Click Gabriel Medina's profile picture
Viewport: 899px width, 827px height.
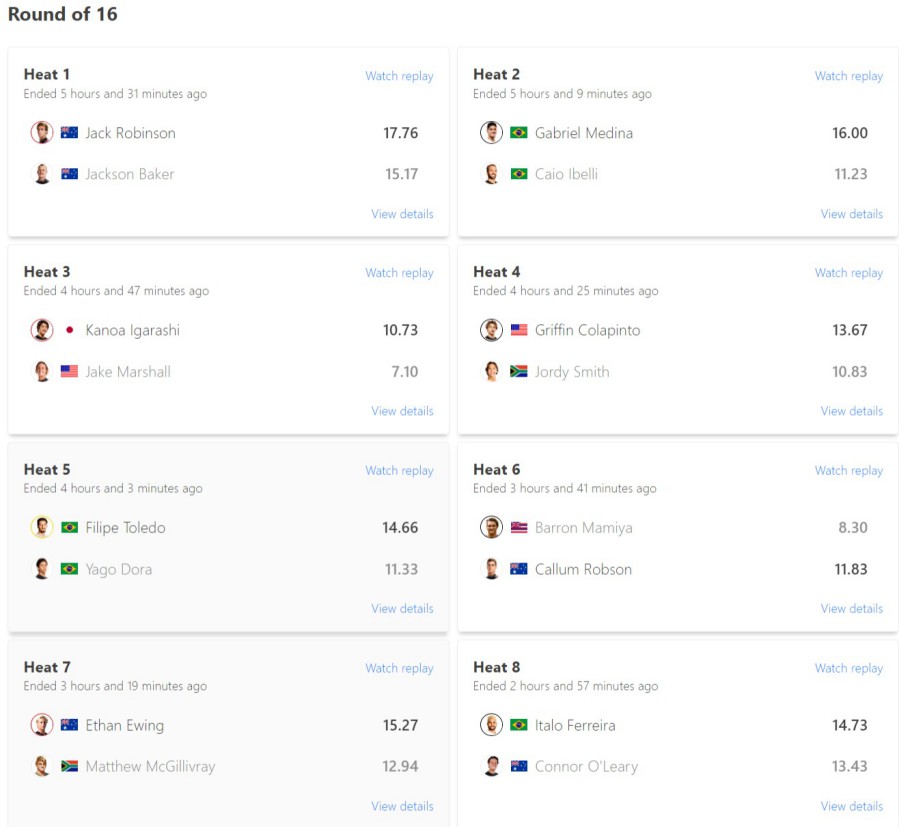491,133
